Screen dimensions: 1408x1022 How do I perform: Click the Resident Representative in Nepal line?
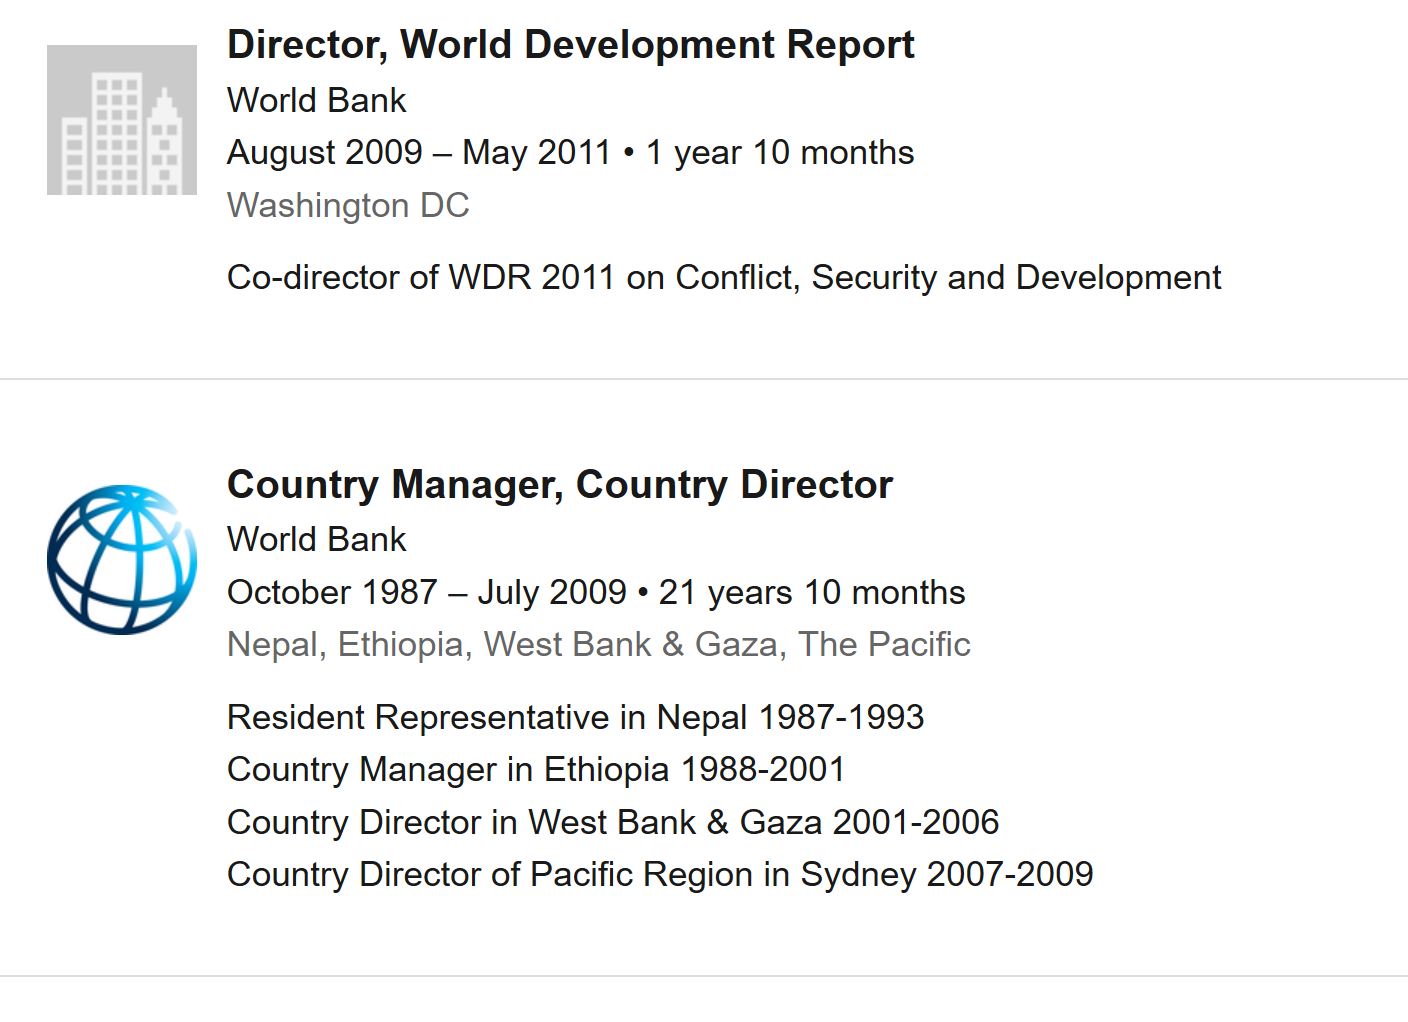pos(575,718)
